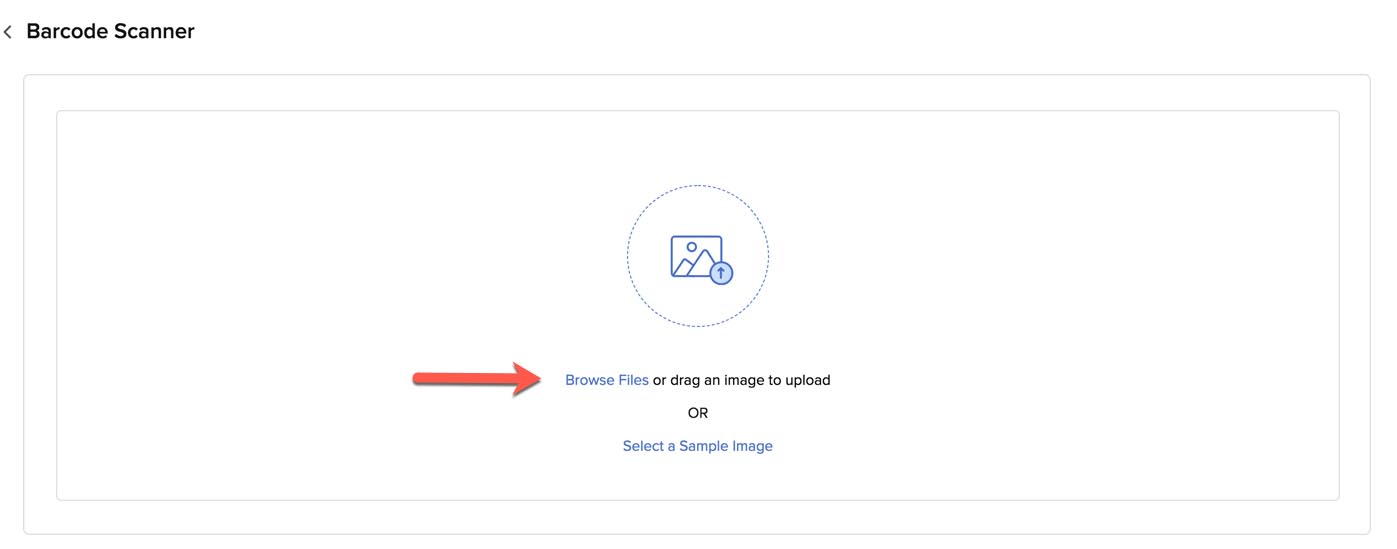Click the word 'Sample' in the sample link
Viewport: 1397px width, 549px height.
click(705, 446)
